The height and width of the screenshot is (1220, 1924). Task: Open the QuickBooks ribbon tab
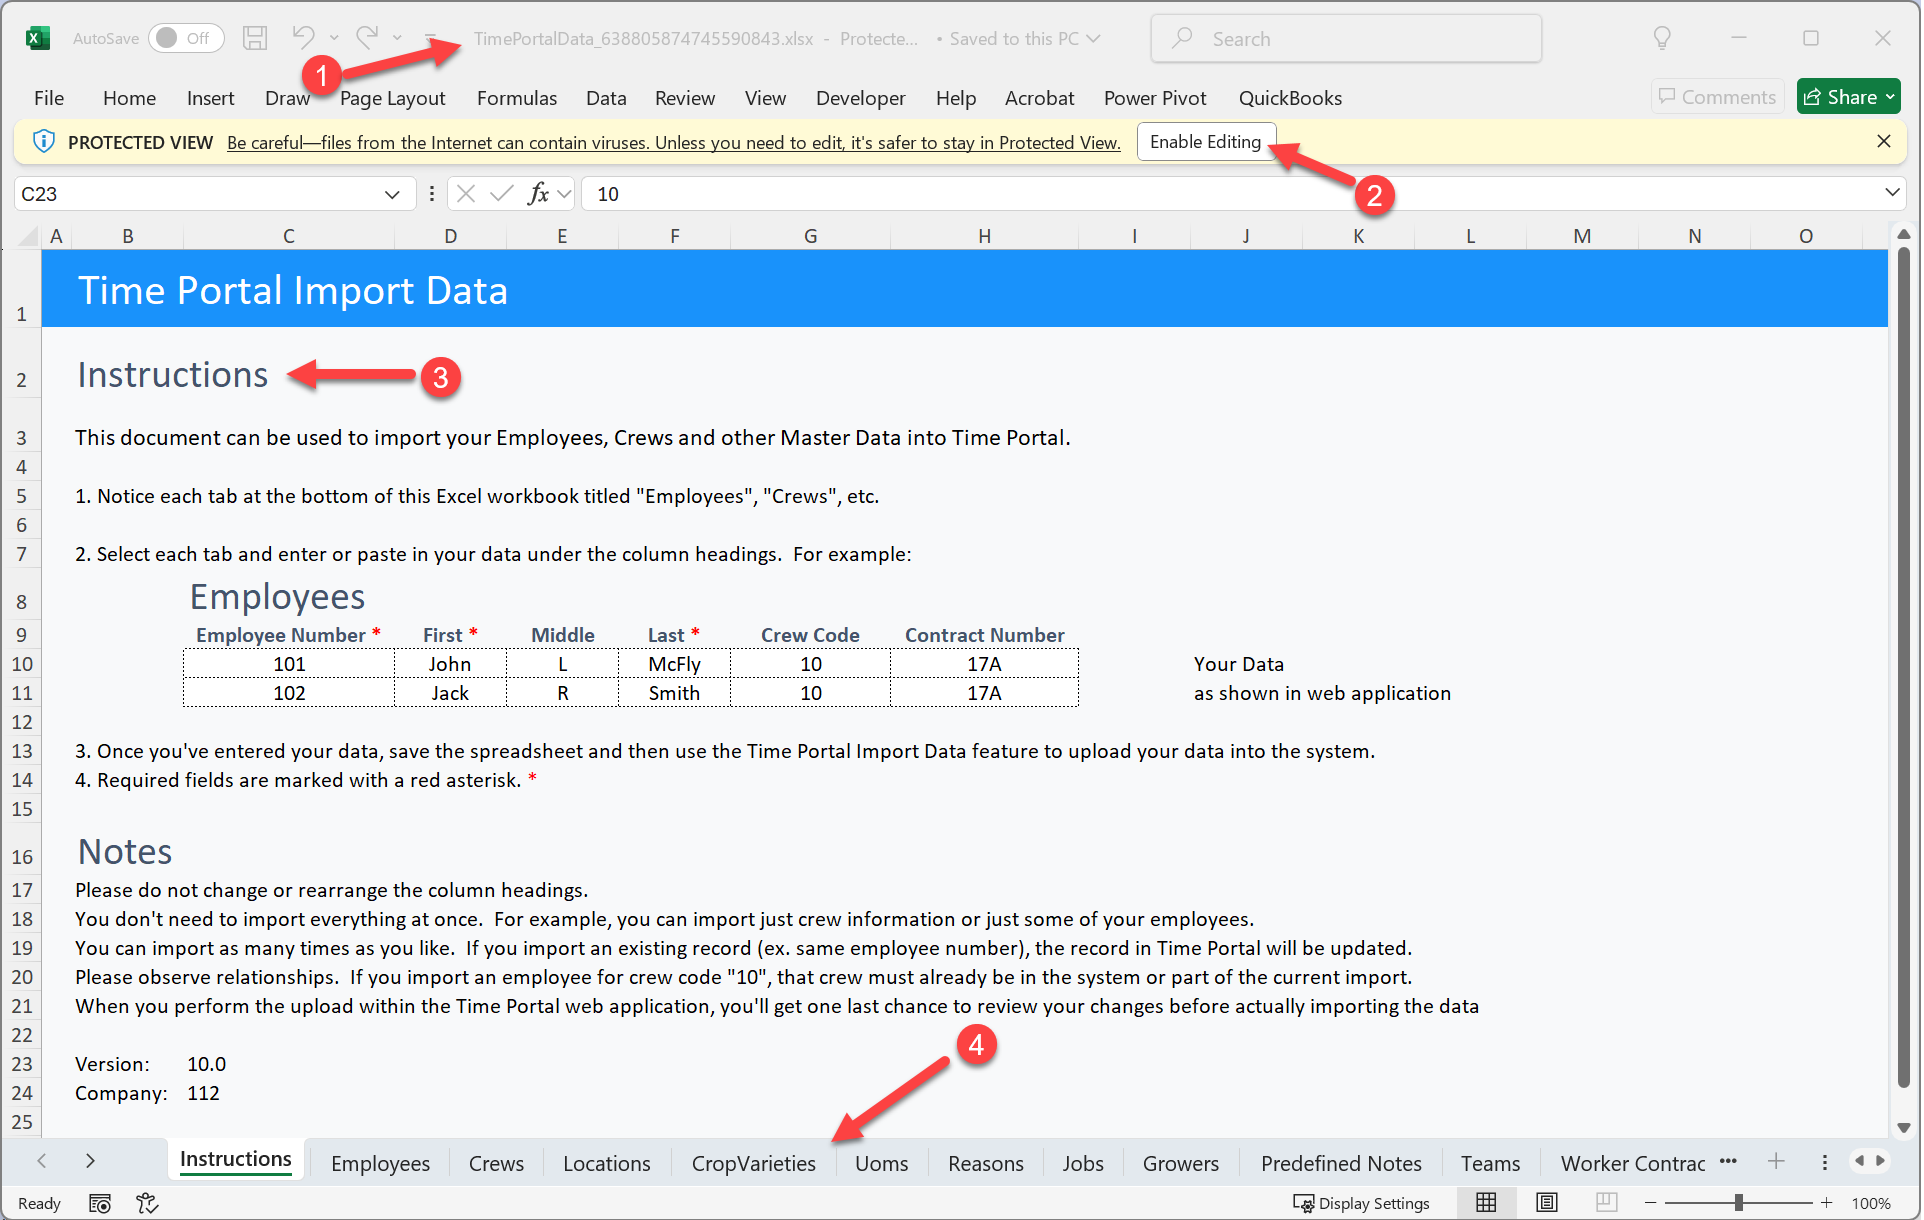pos(1290,98)
